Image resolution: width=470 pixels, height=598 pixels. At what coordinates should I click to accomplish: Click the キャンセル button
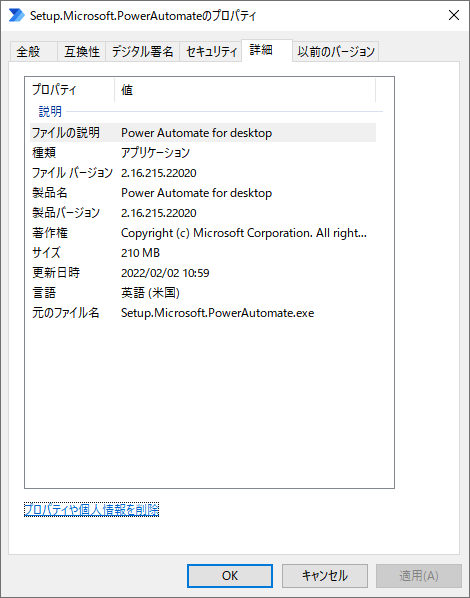click(x=325, y=575)
